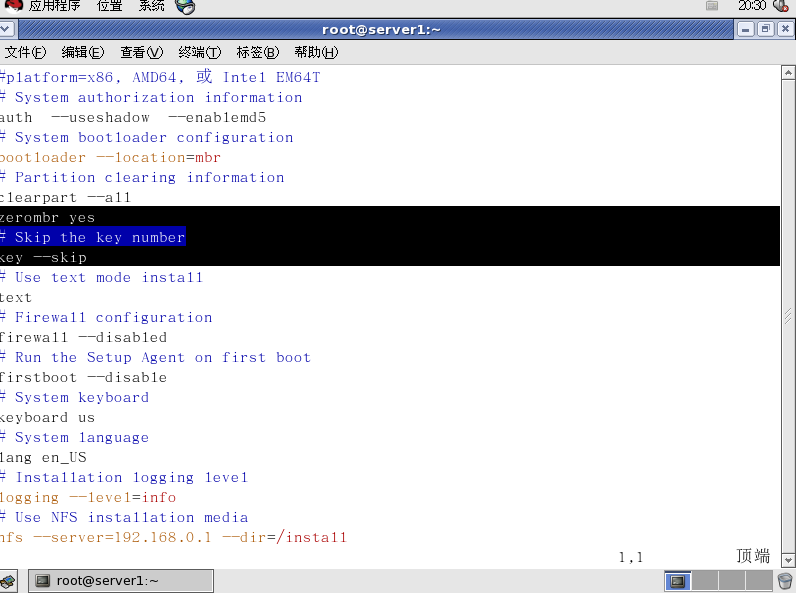Viewport: 796px width, 593px height.
Task: Click the line 'auth --useshadow --enablemd5'
Action: pos(133,118)
